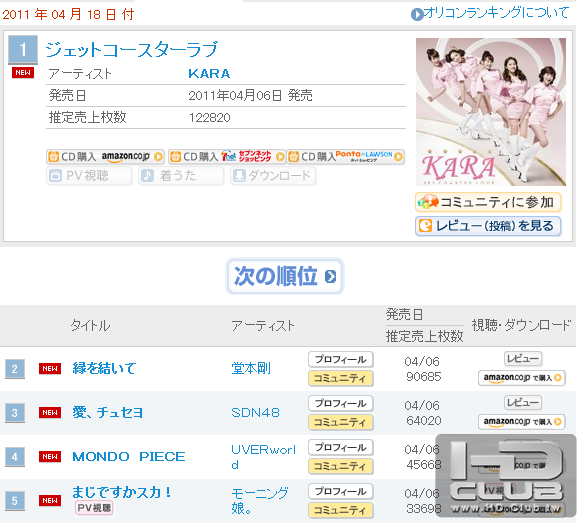Open プロフィール for 堂本剛

point(341,359)
